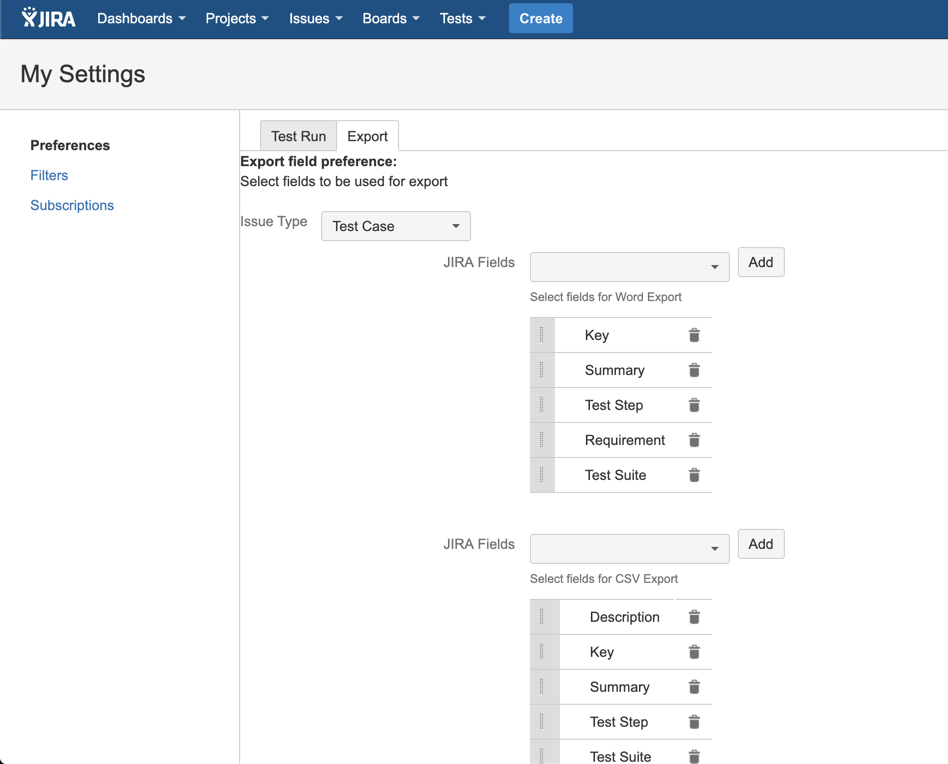948x764 pixels.
Task: Grab drag handle of Word Export Summary row
Action: pyautogui.click(x=542, y=370)
